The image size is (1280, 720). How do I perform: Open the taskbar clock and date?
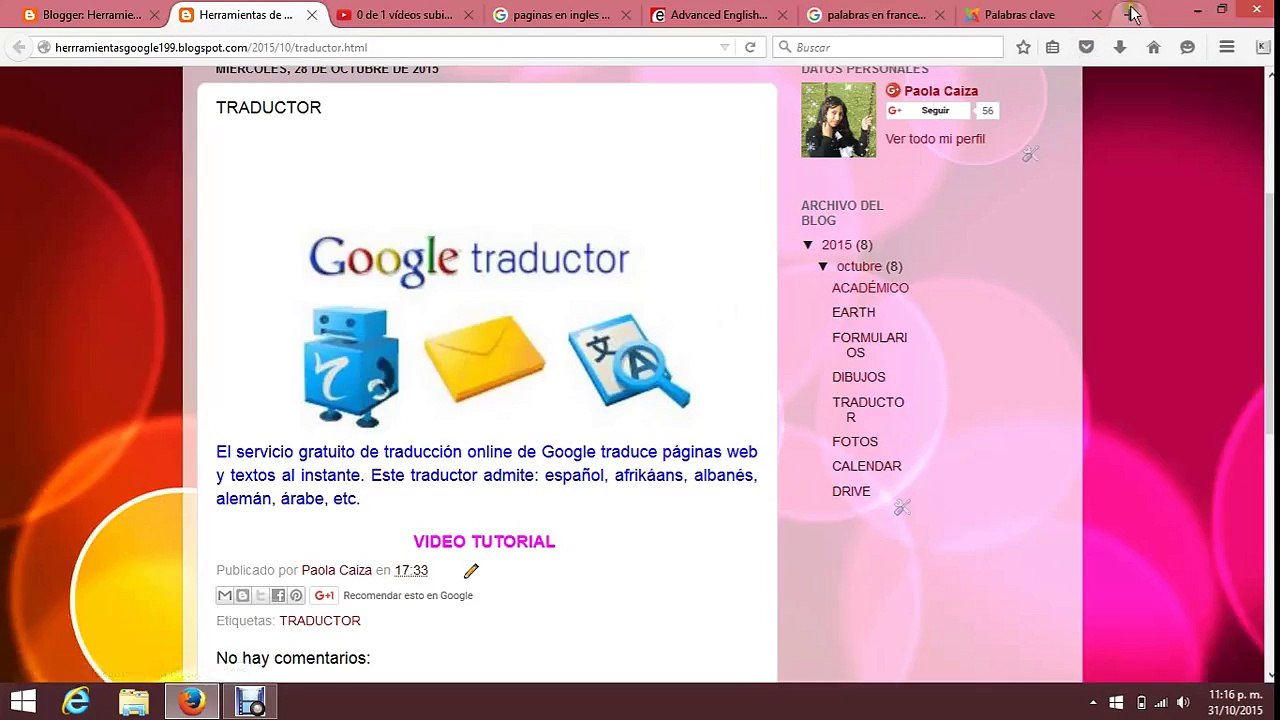(1236, 702)
